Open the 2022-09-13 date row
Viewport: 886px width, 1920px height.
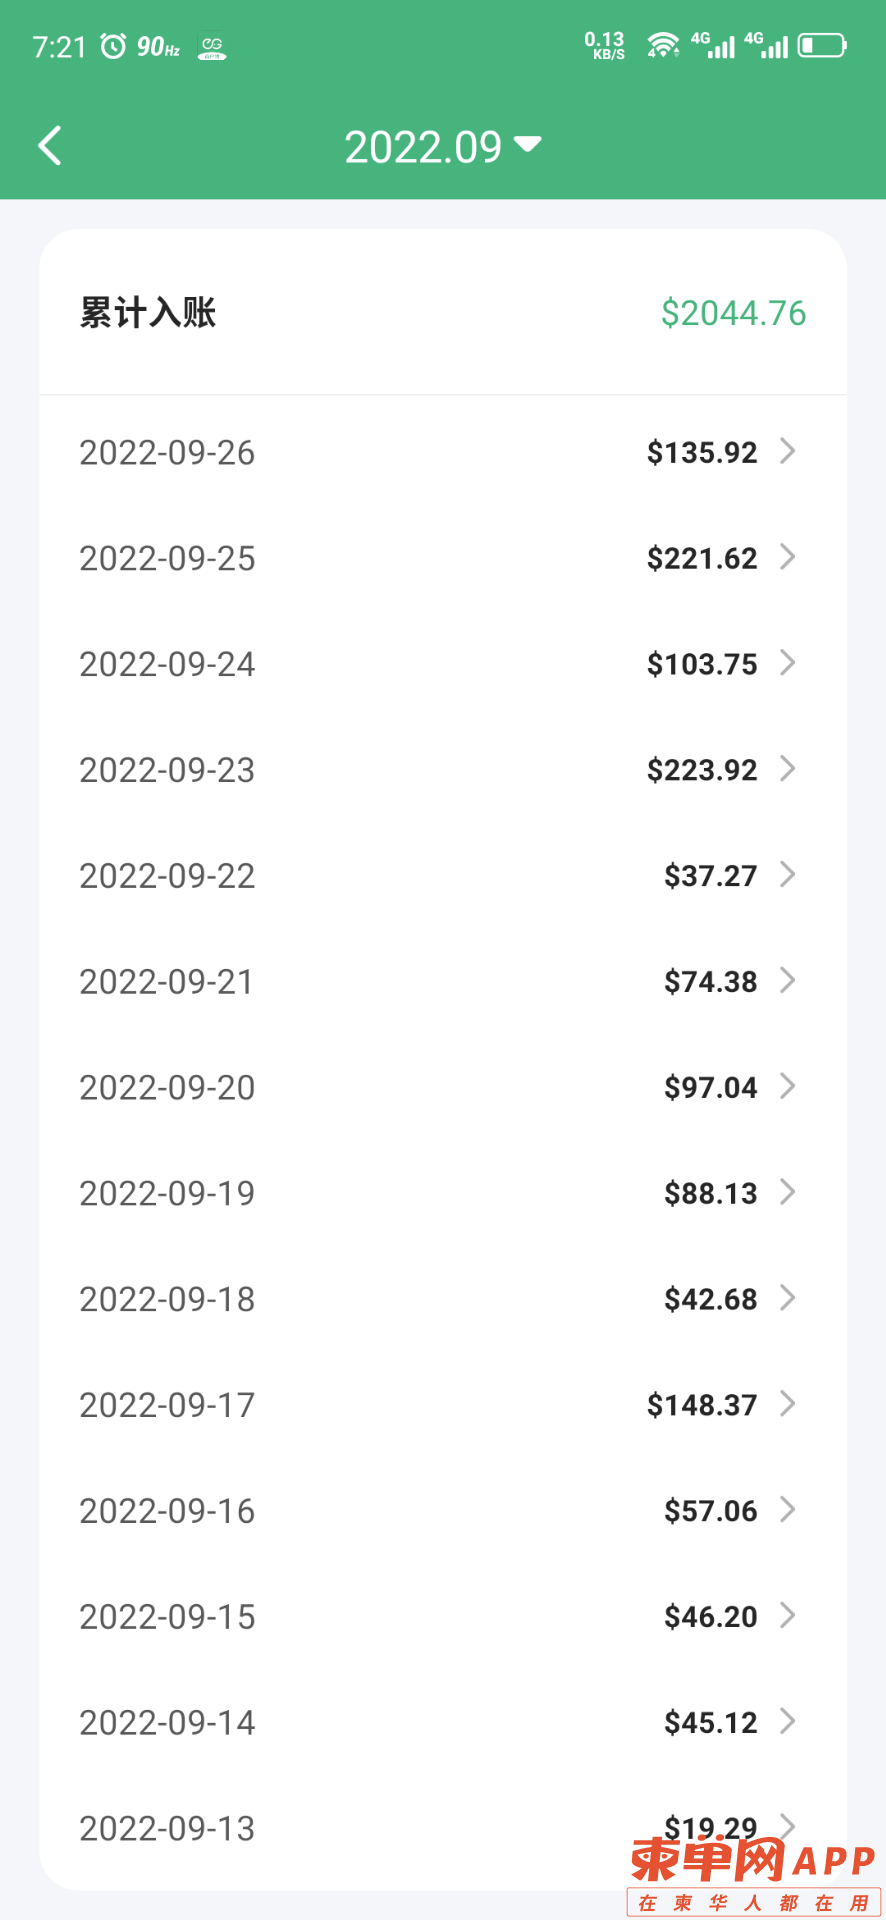point(443,1828)
